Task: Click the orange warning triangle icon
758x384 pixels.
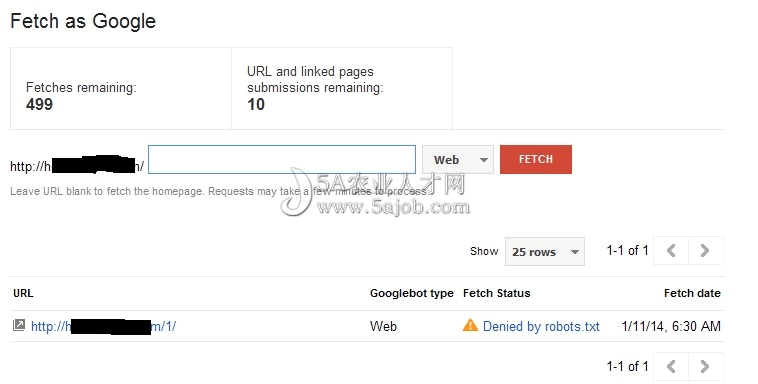Action: [x=470, y=325]
